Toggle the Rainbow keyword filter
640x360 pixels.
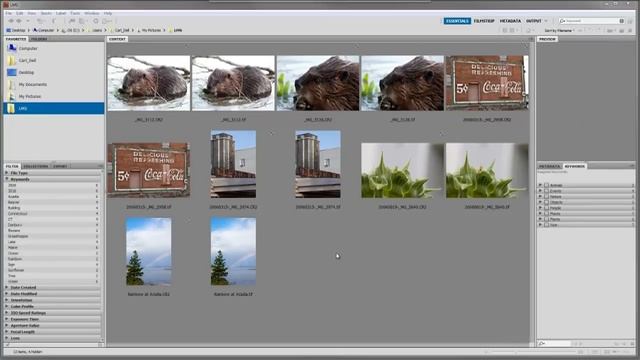click(x=53, y=259)
